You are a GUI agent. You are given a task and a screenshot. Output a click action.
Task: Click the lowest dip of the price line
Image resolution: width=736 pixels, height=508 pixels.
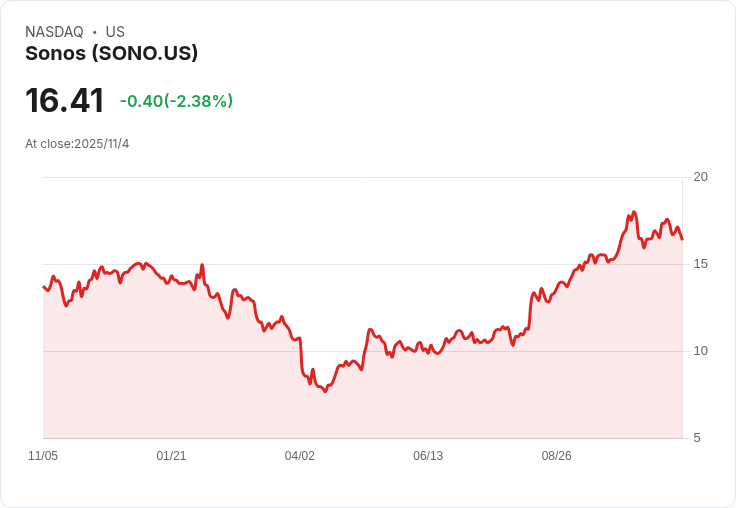pos(325,391)
